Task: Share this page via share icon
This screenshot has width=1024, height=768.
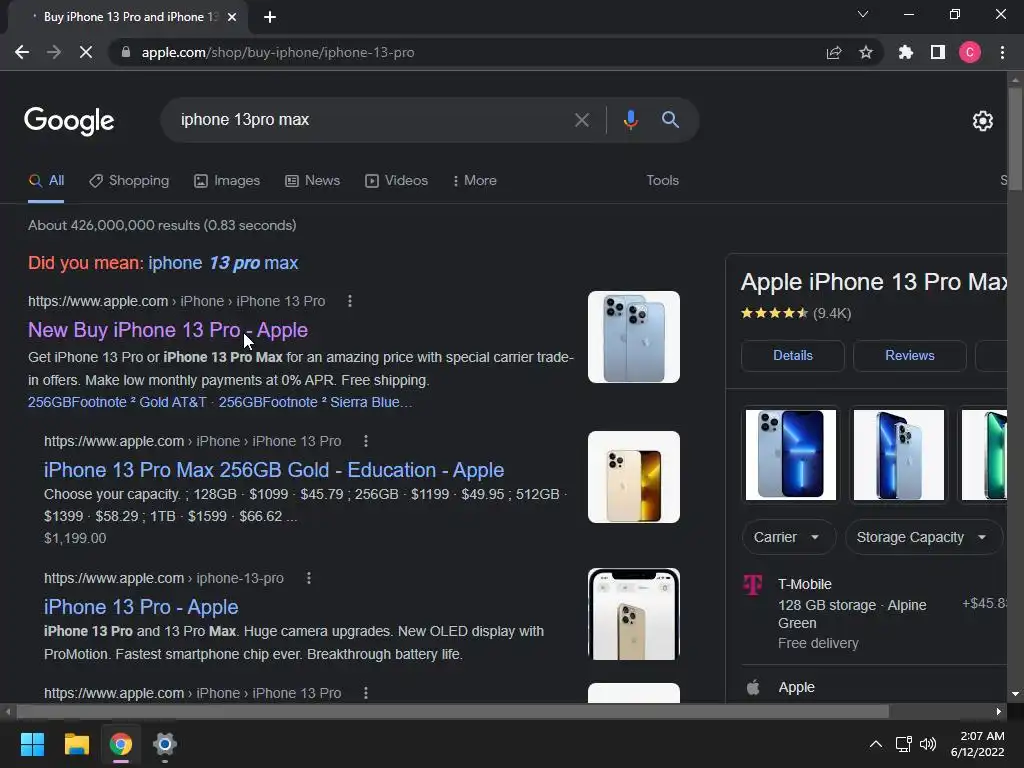Action: click(834, 52)
